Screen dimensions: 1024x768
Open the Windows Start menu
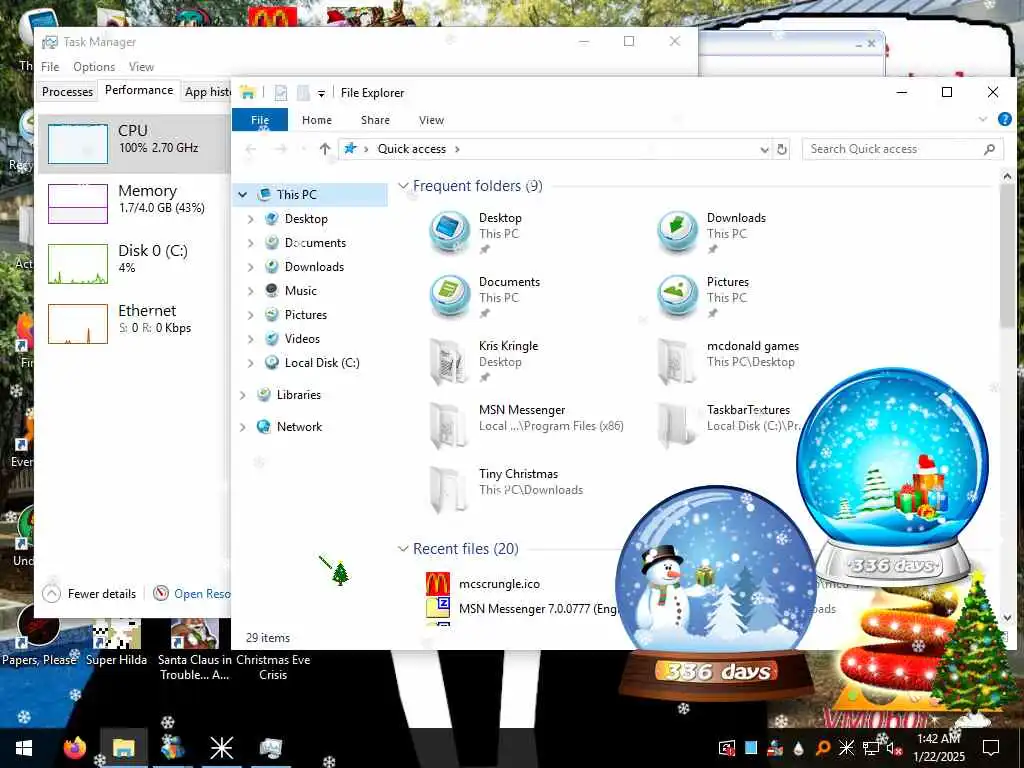(x=24, y=747)
